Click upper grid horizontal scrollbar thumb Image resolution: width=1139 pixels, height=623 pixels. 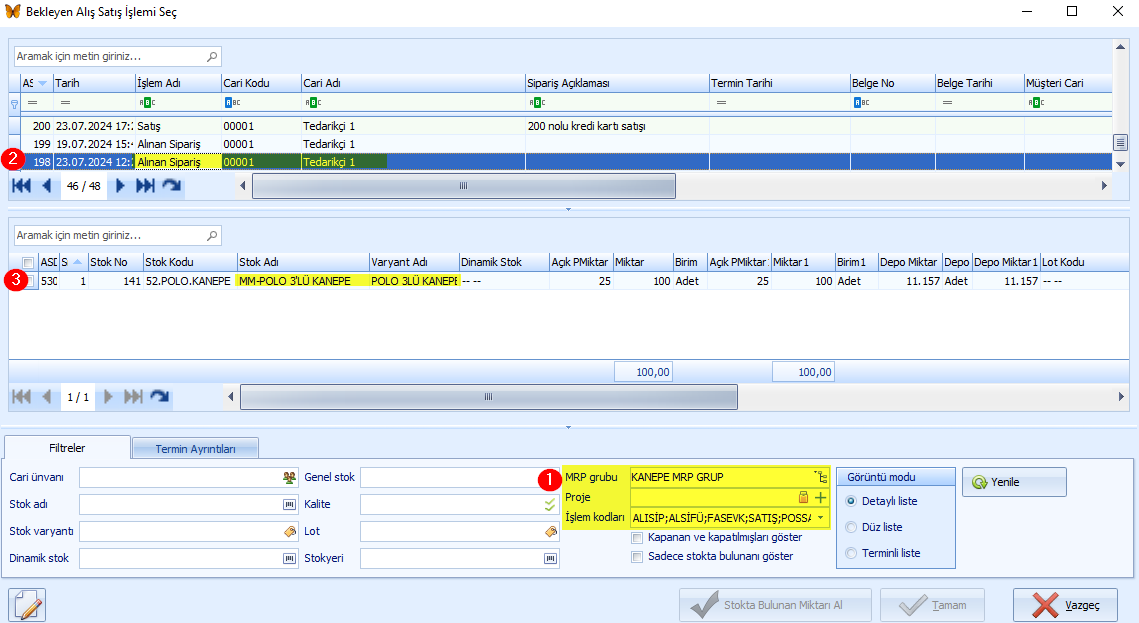463,186
